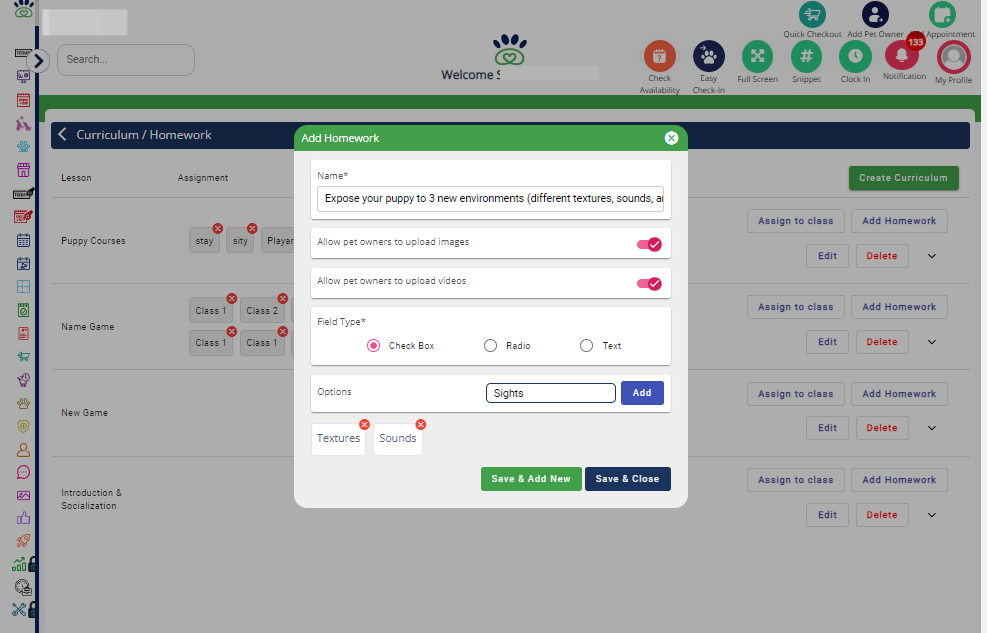Open the Snippet hashtag icon

806,57
